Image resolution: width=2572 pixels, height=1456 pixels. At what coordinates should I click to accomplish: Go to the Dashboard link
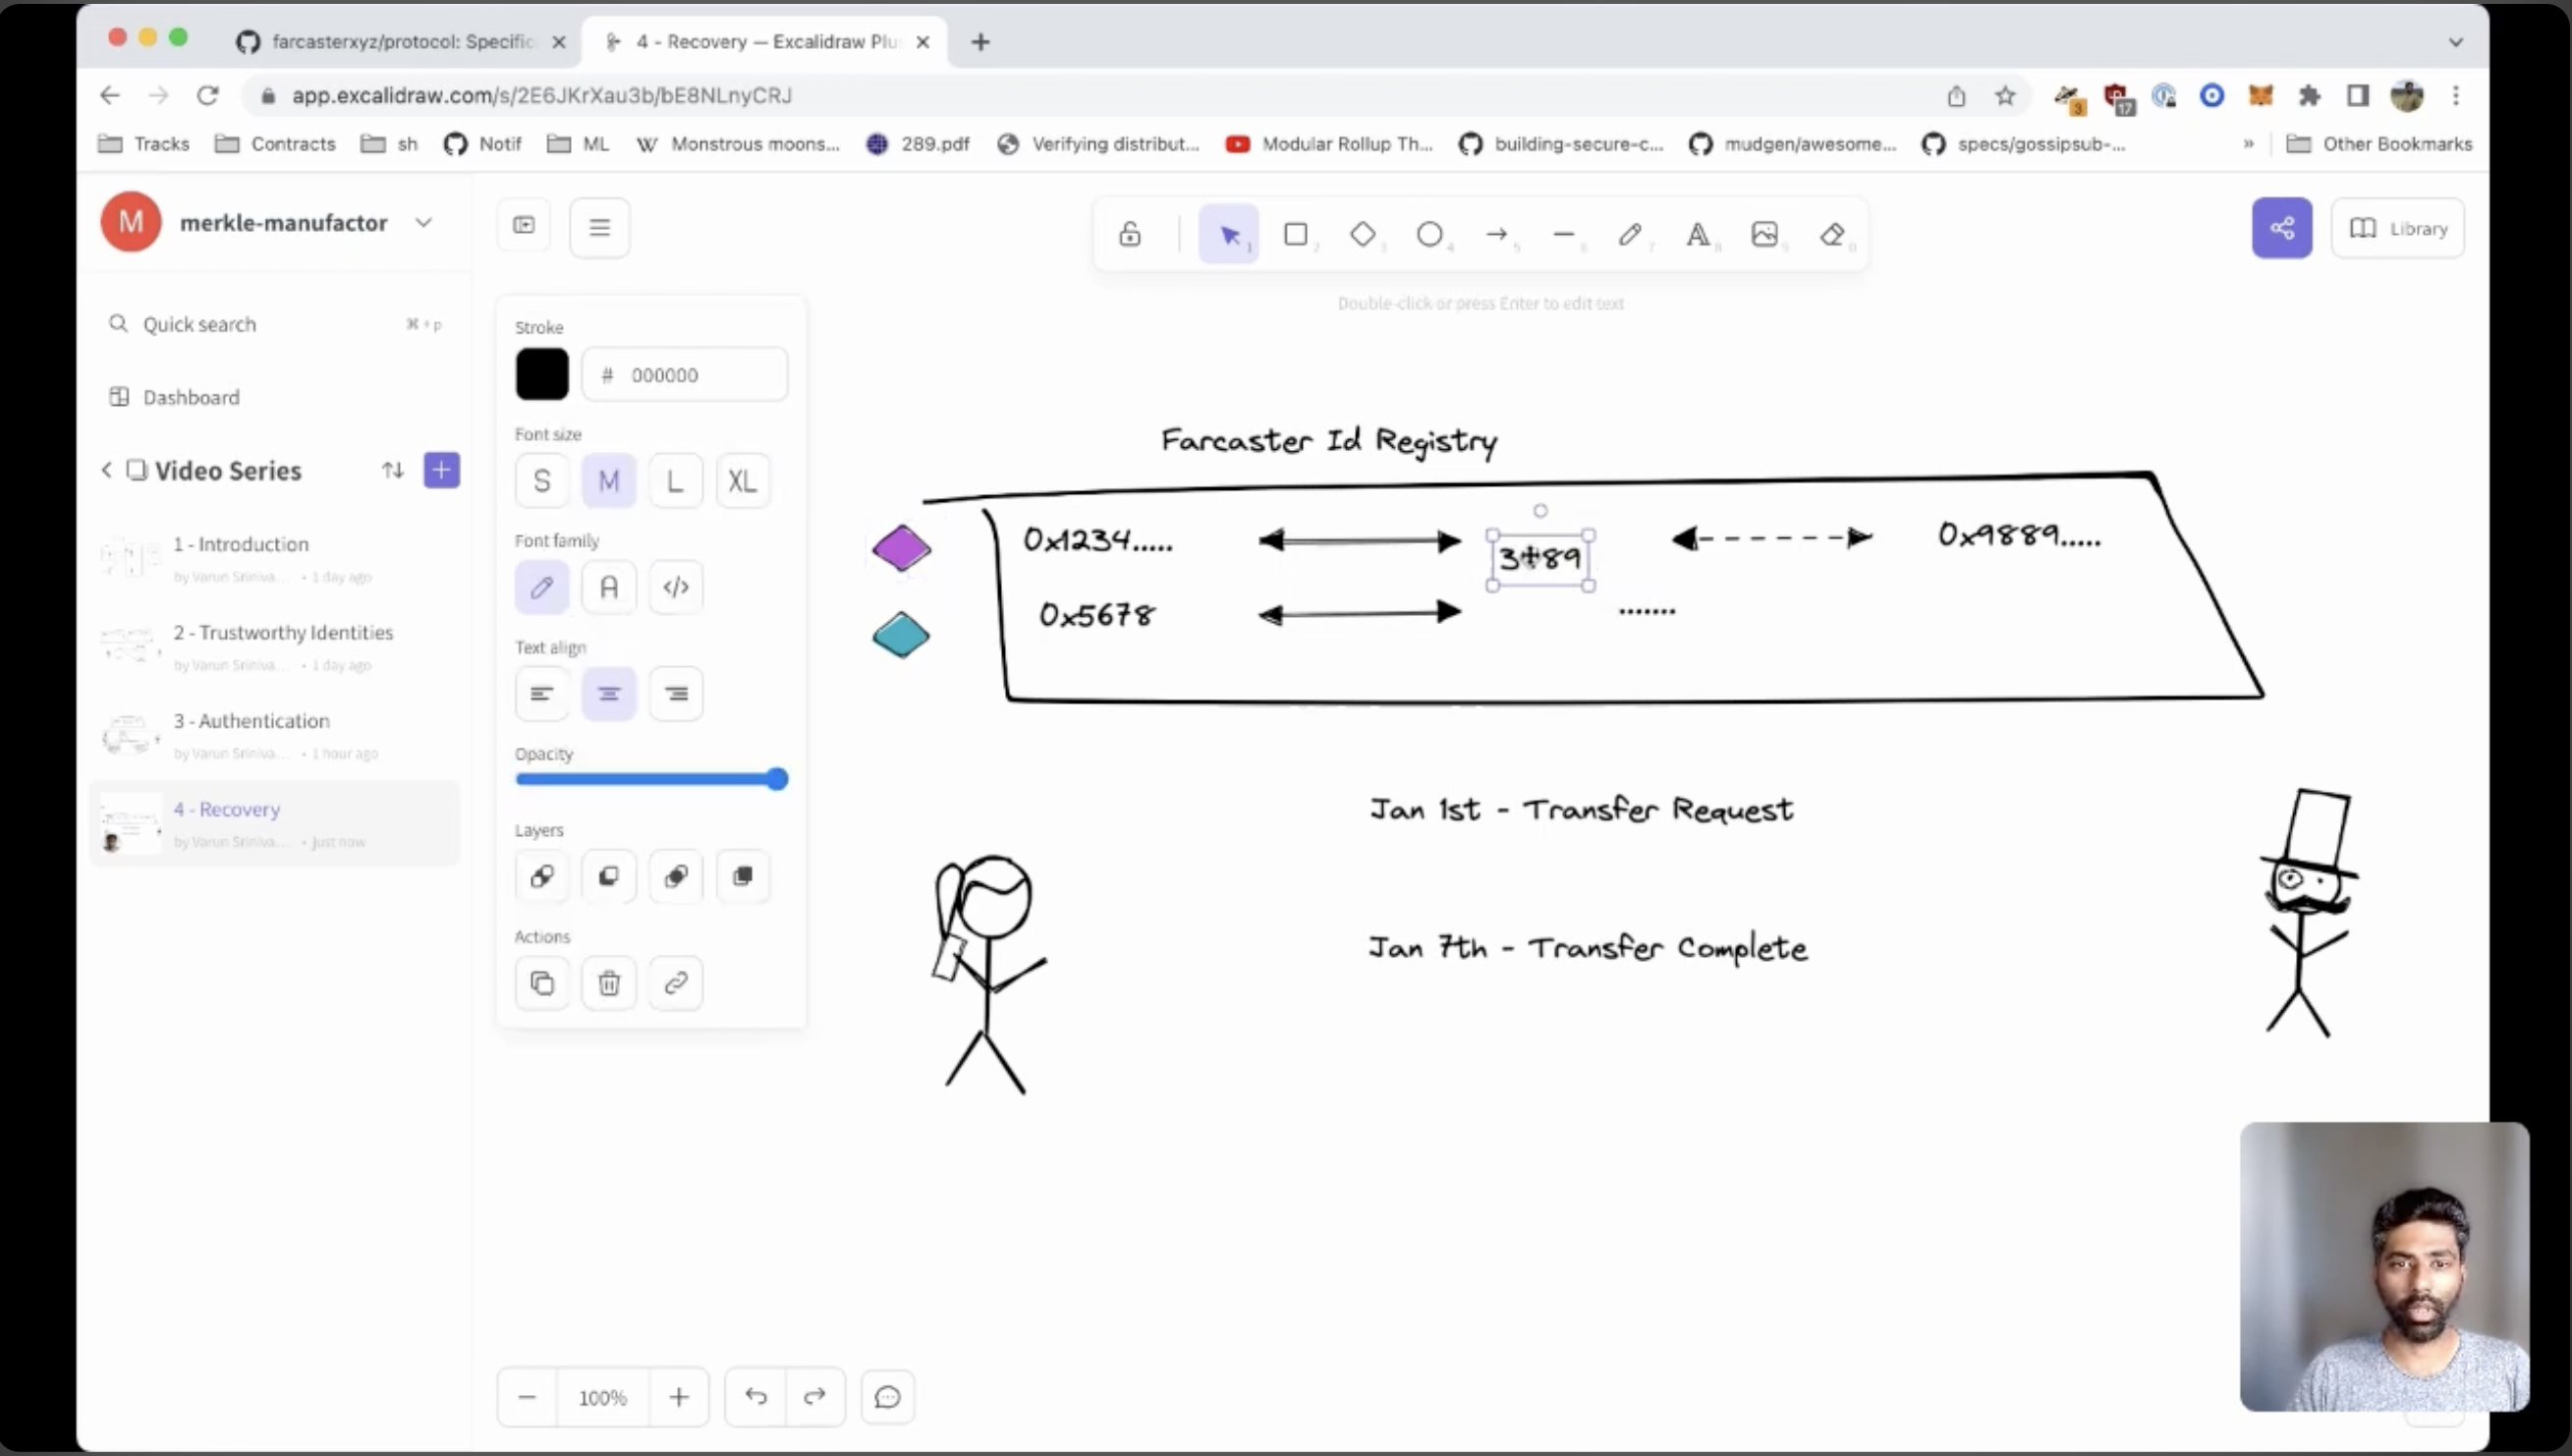pyautogui.click(x=191, y=397)
